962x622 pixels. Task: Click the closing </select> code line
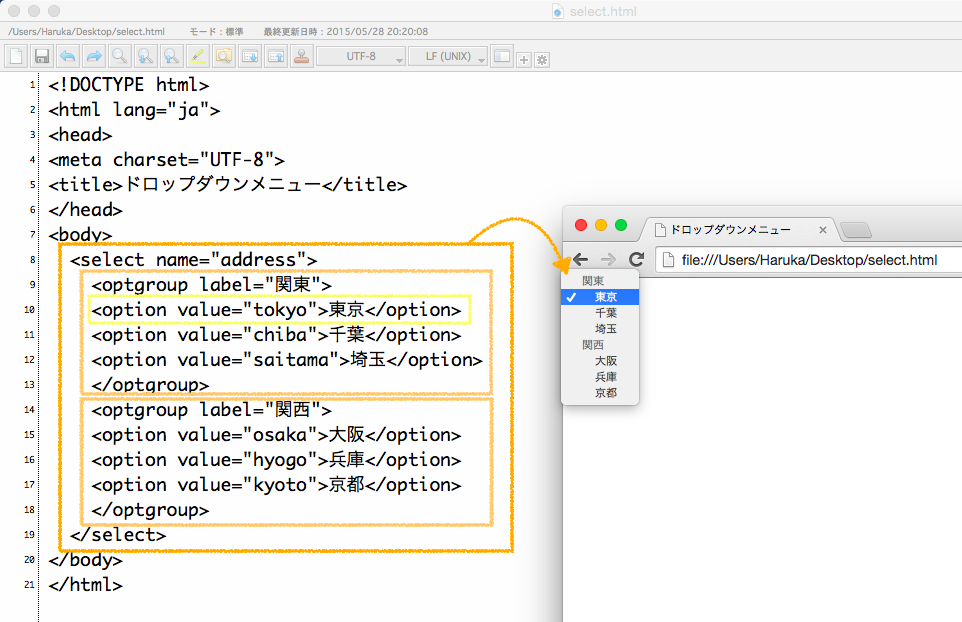tap(118, 535)
